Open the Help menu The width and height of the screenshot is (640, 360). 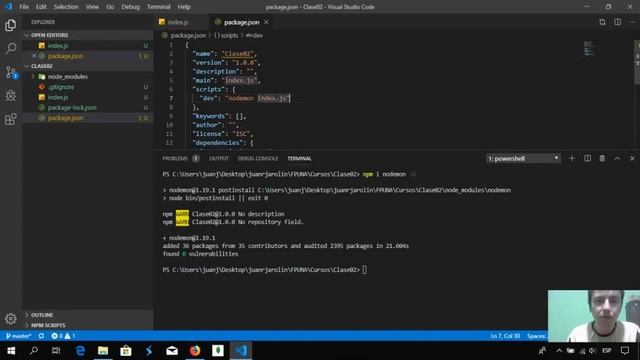point(184,7)
